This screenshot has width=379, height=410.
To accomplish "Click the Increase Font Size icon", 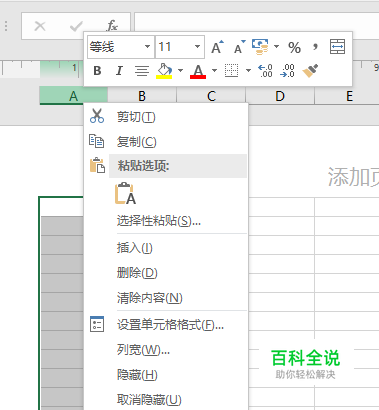I will coord(217,47).
